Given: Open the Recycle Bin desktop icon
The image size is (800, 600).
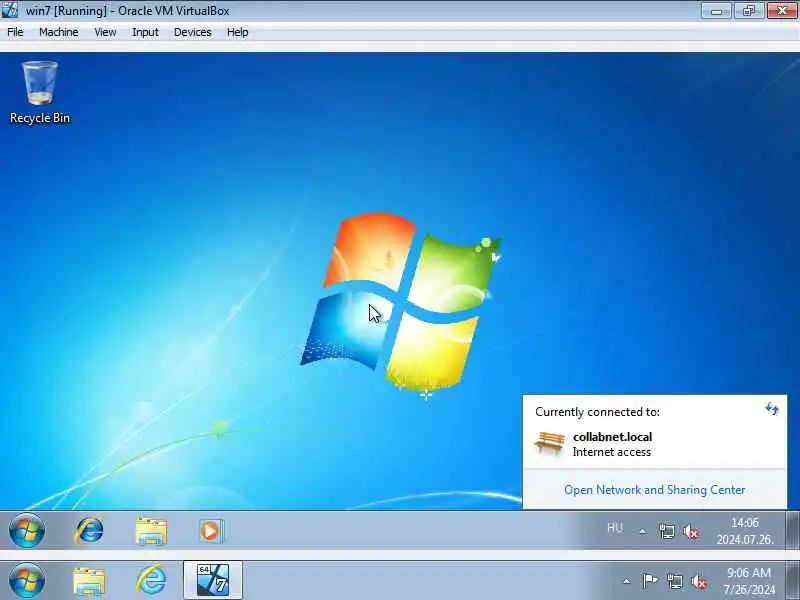Looking at the screenshot, I should [x=40, y=93].
